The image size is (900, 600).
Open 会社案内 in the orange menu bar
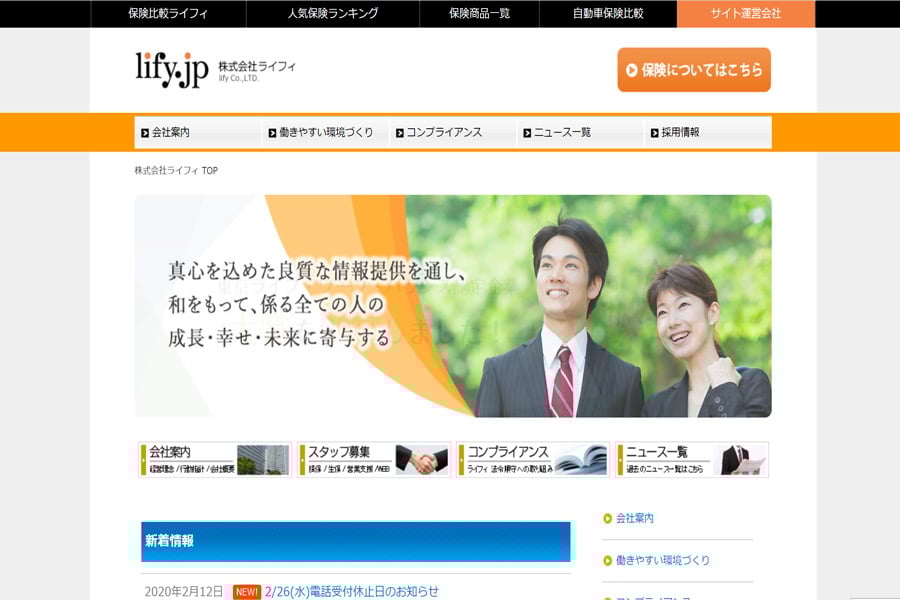[x=198, y=132]
